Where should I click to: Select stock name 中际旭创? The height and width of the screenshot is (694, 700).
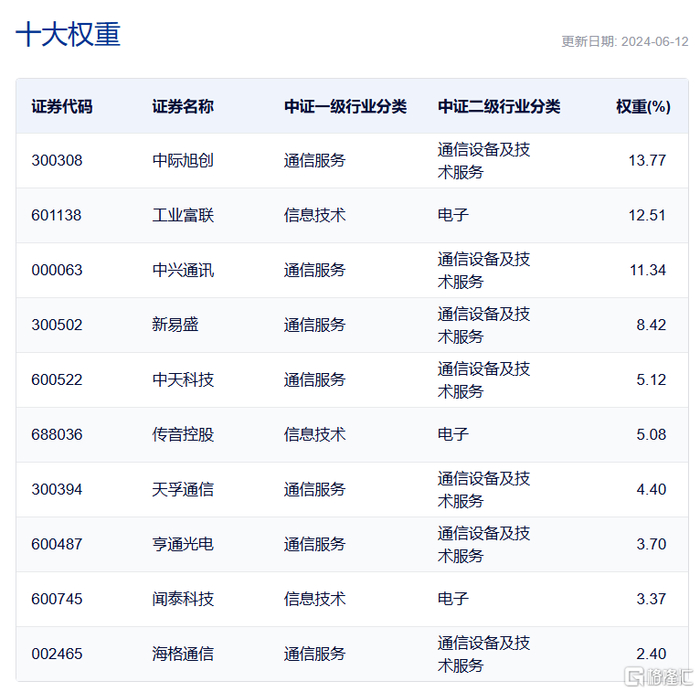pos(183,160)
